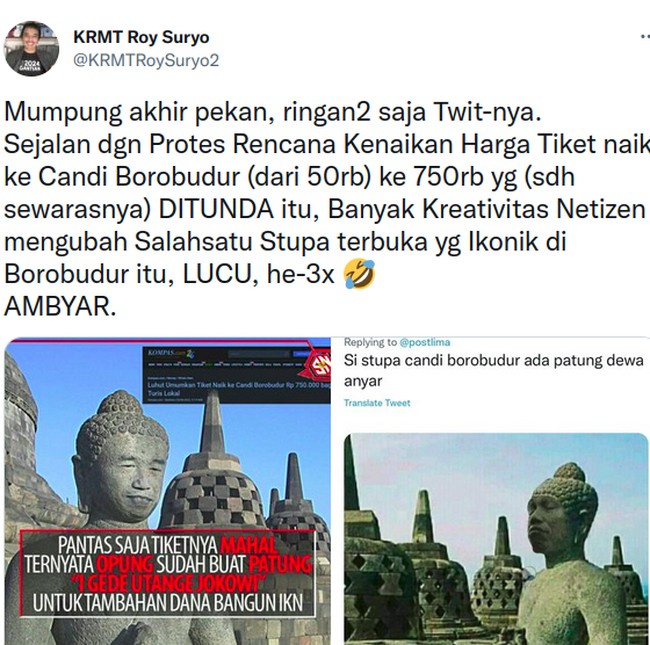Click Translate Tweet in the embedded image
Image resolution: width=650 pixels, height=645 pixels.
point(377,403)
